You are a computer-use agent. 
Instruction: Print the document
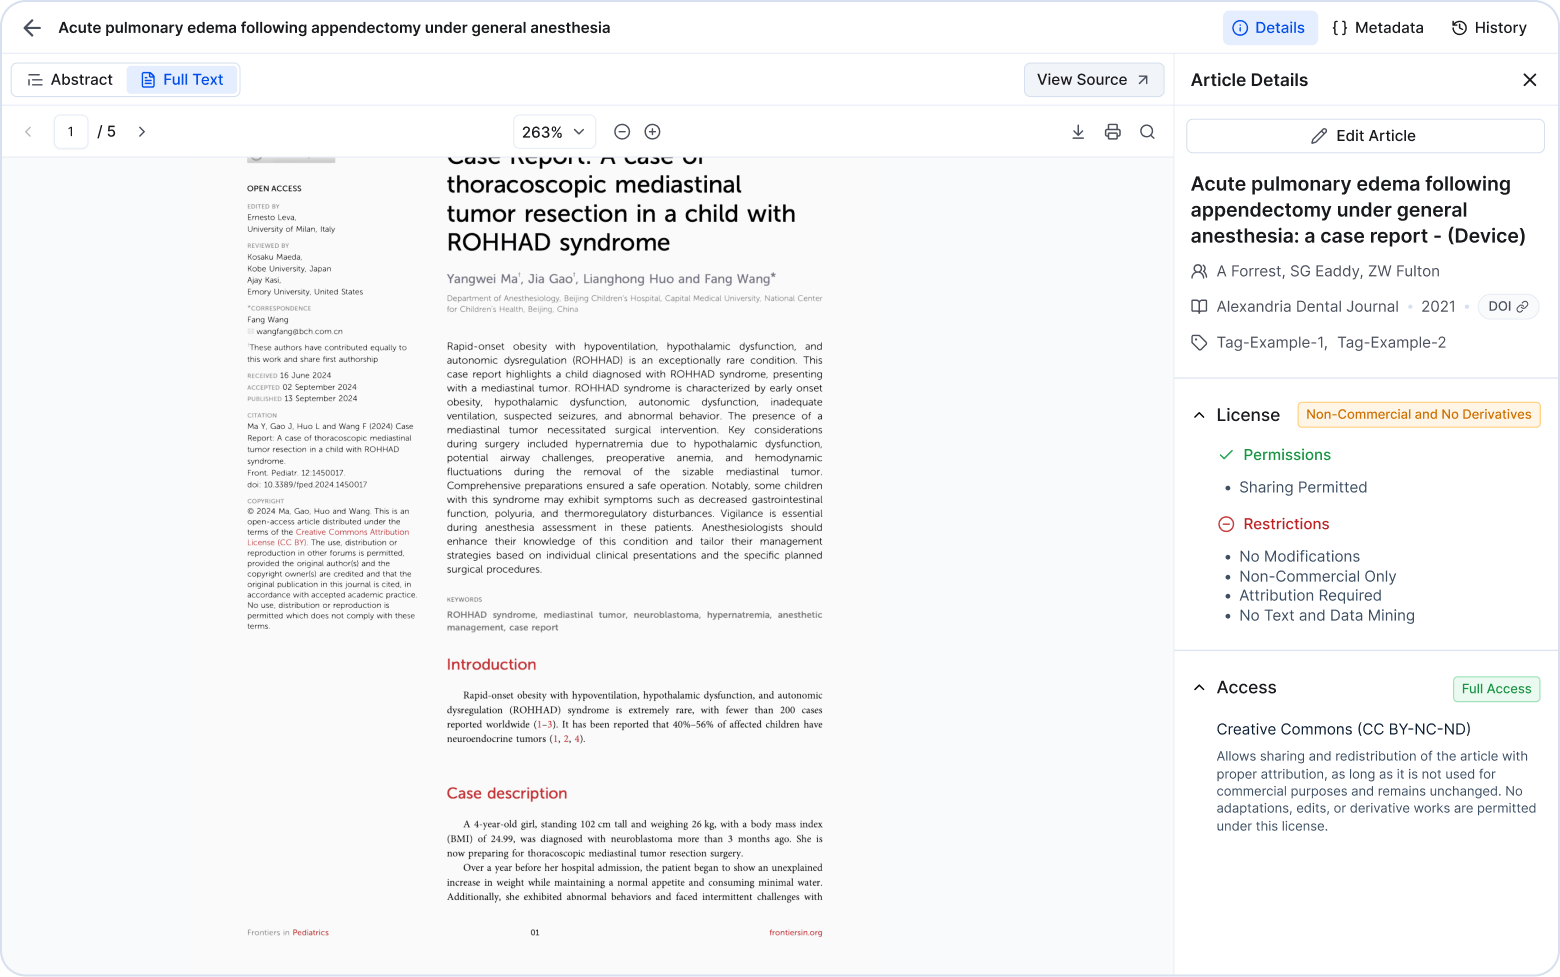click(1113, 132)
